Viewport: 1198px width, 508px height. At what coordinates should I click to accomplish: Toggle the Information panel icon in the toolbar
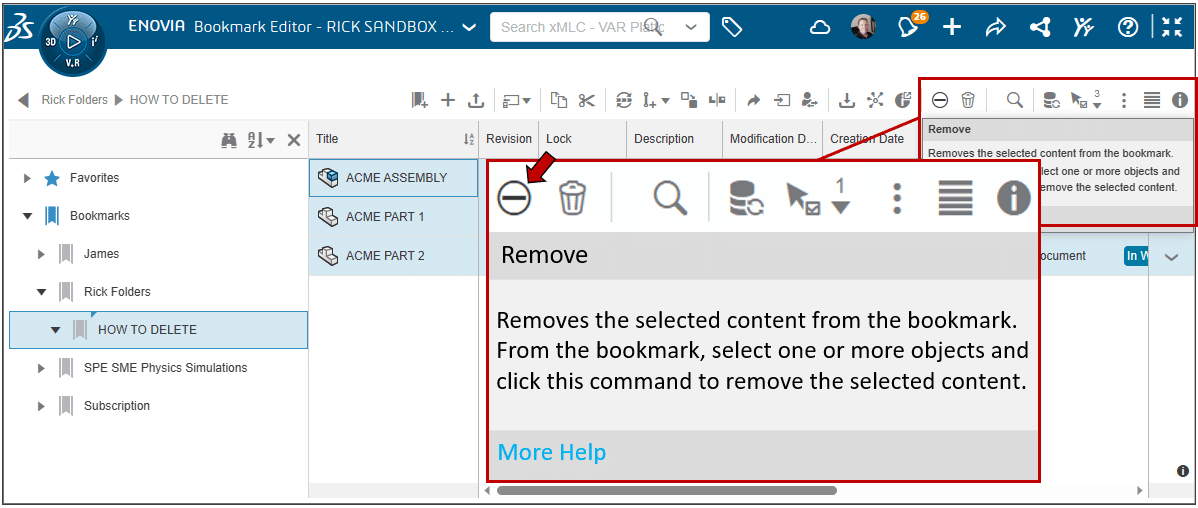coord(1180,100)
